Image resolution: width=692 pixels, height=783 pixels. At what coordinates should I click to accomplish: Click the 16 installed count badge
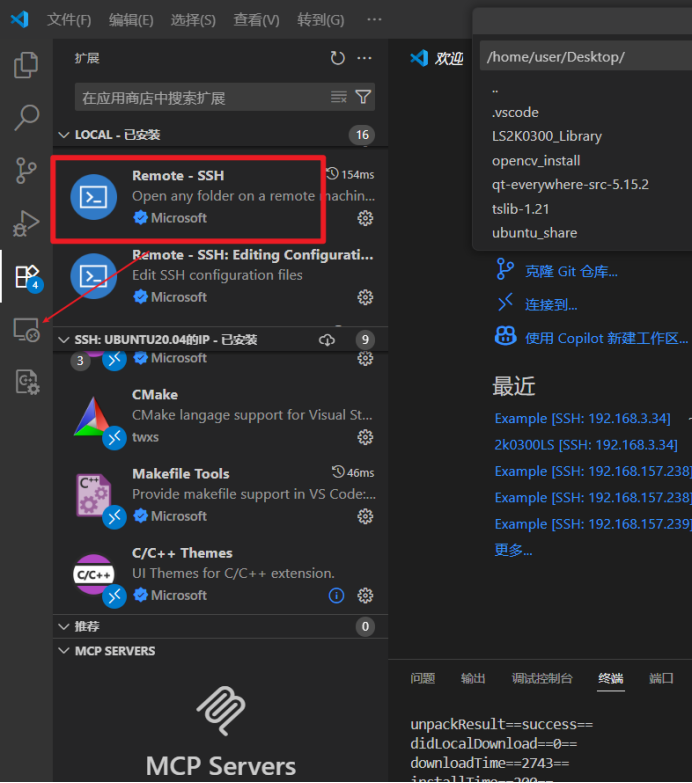pos(362,135)
